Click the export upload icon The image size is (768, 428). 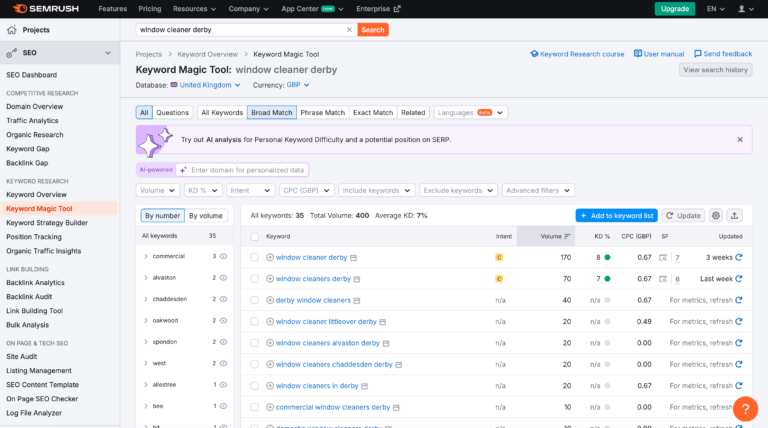734,215
